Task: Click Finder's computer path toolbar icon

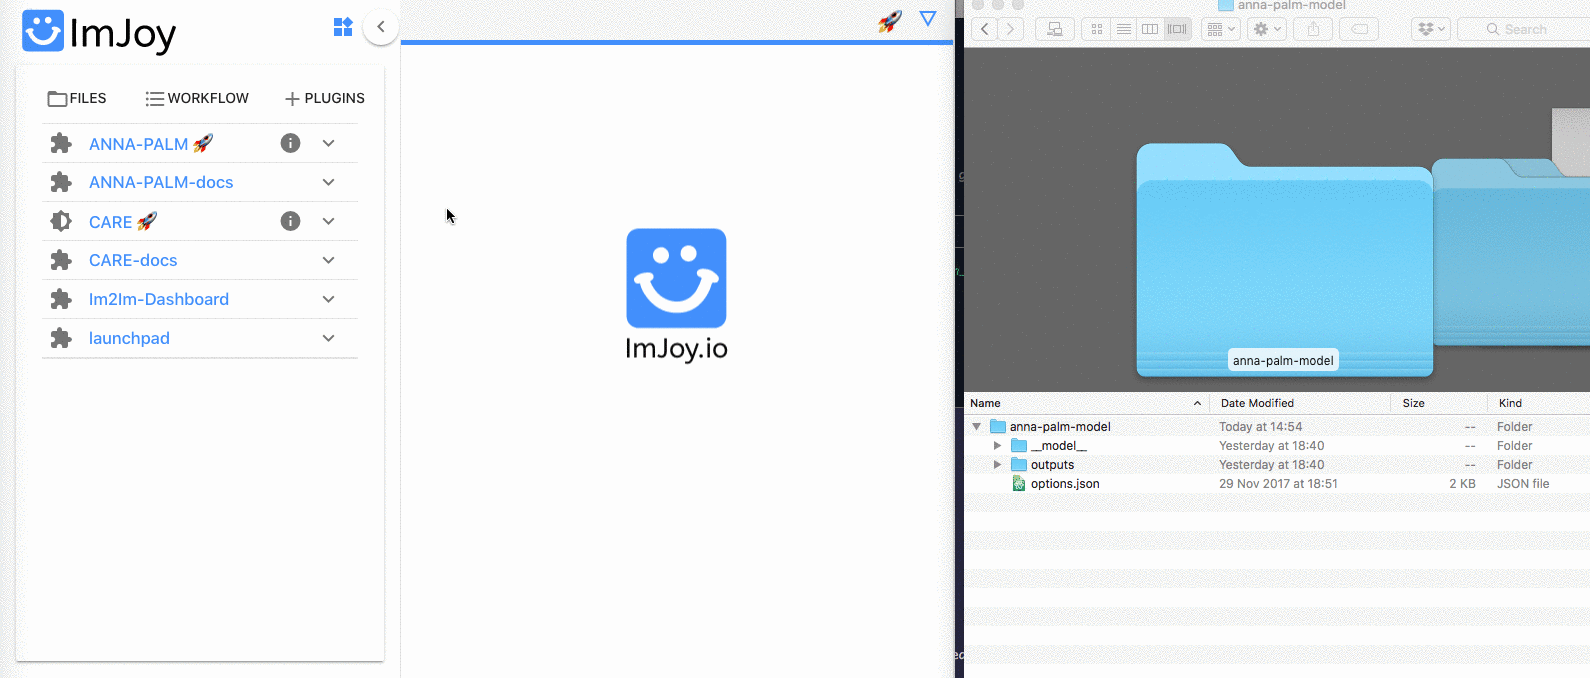Action: [1055, 29]
